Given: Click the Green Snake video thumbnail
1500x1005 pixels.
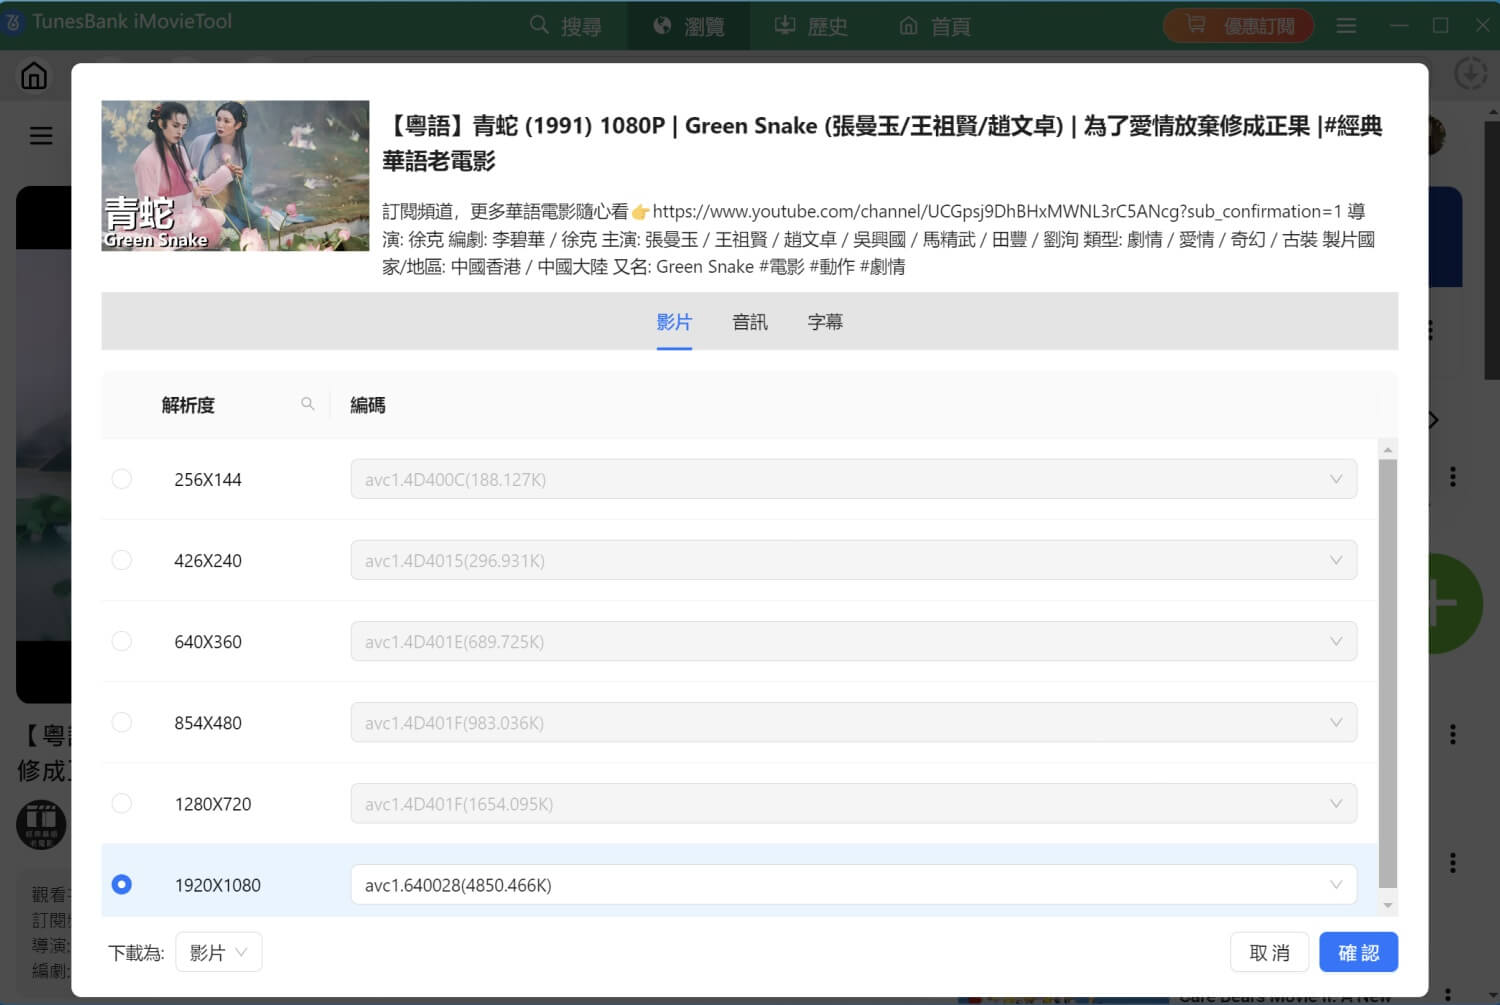Looking at the screenshot, I should click(x=235, y=176).
